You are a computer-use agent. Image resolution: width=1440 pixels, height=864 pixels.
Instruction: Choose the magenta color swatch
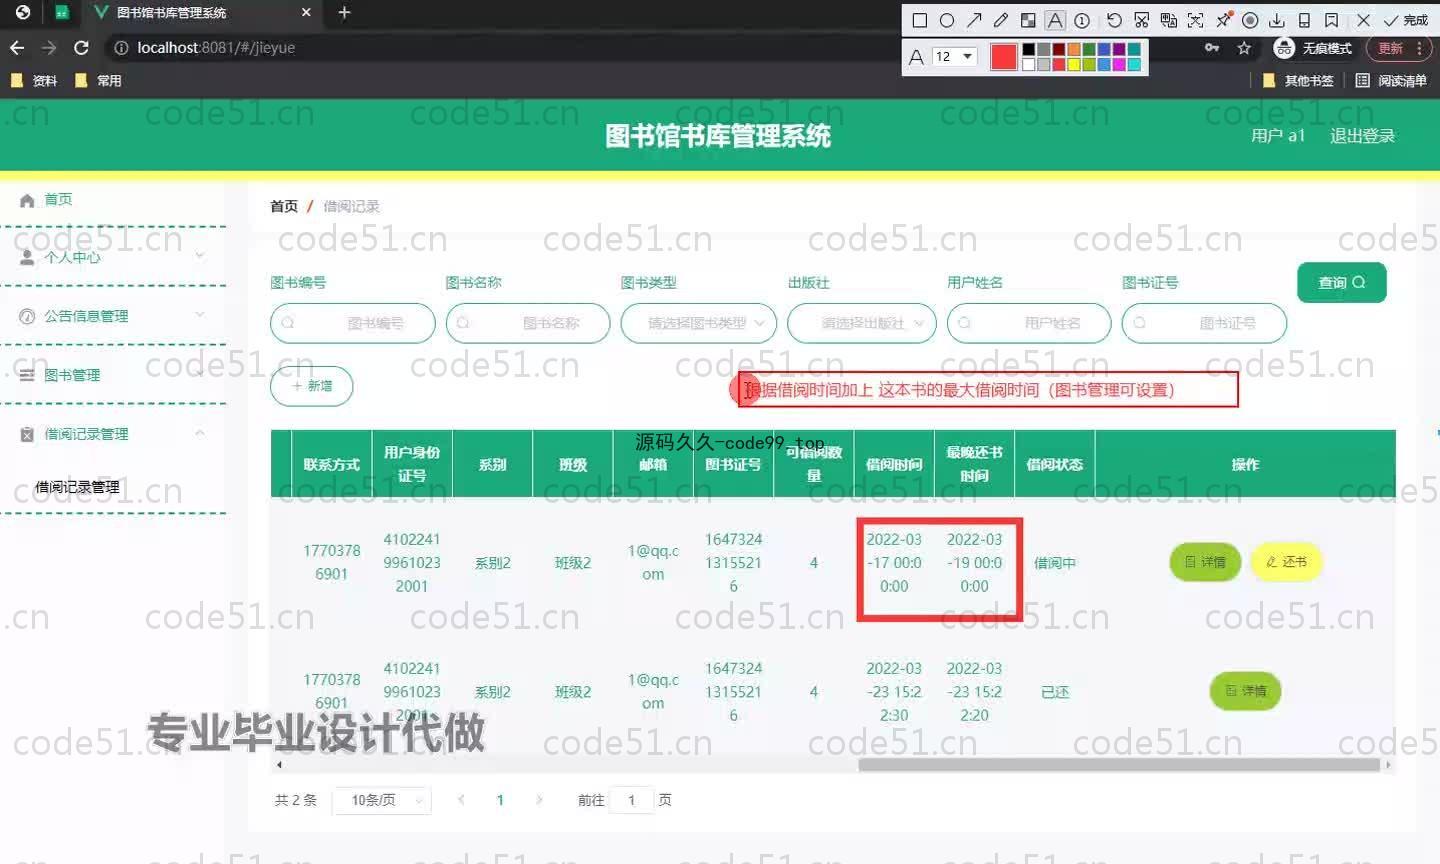(x=1118, y=64)
